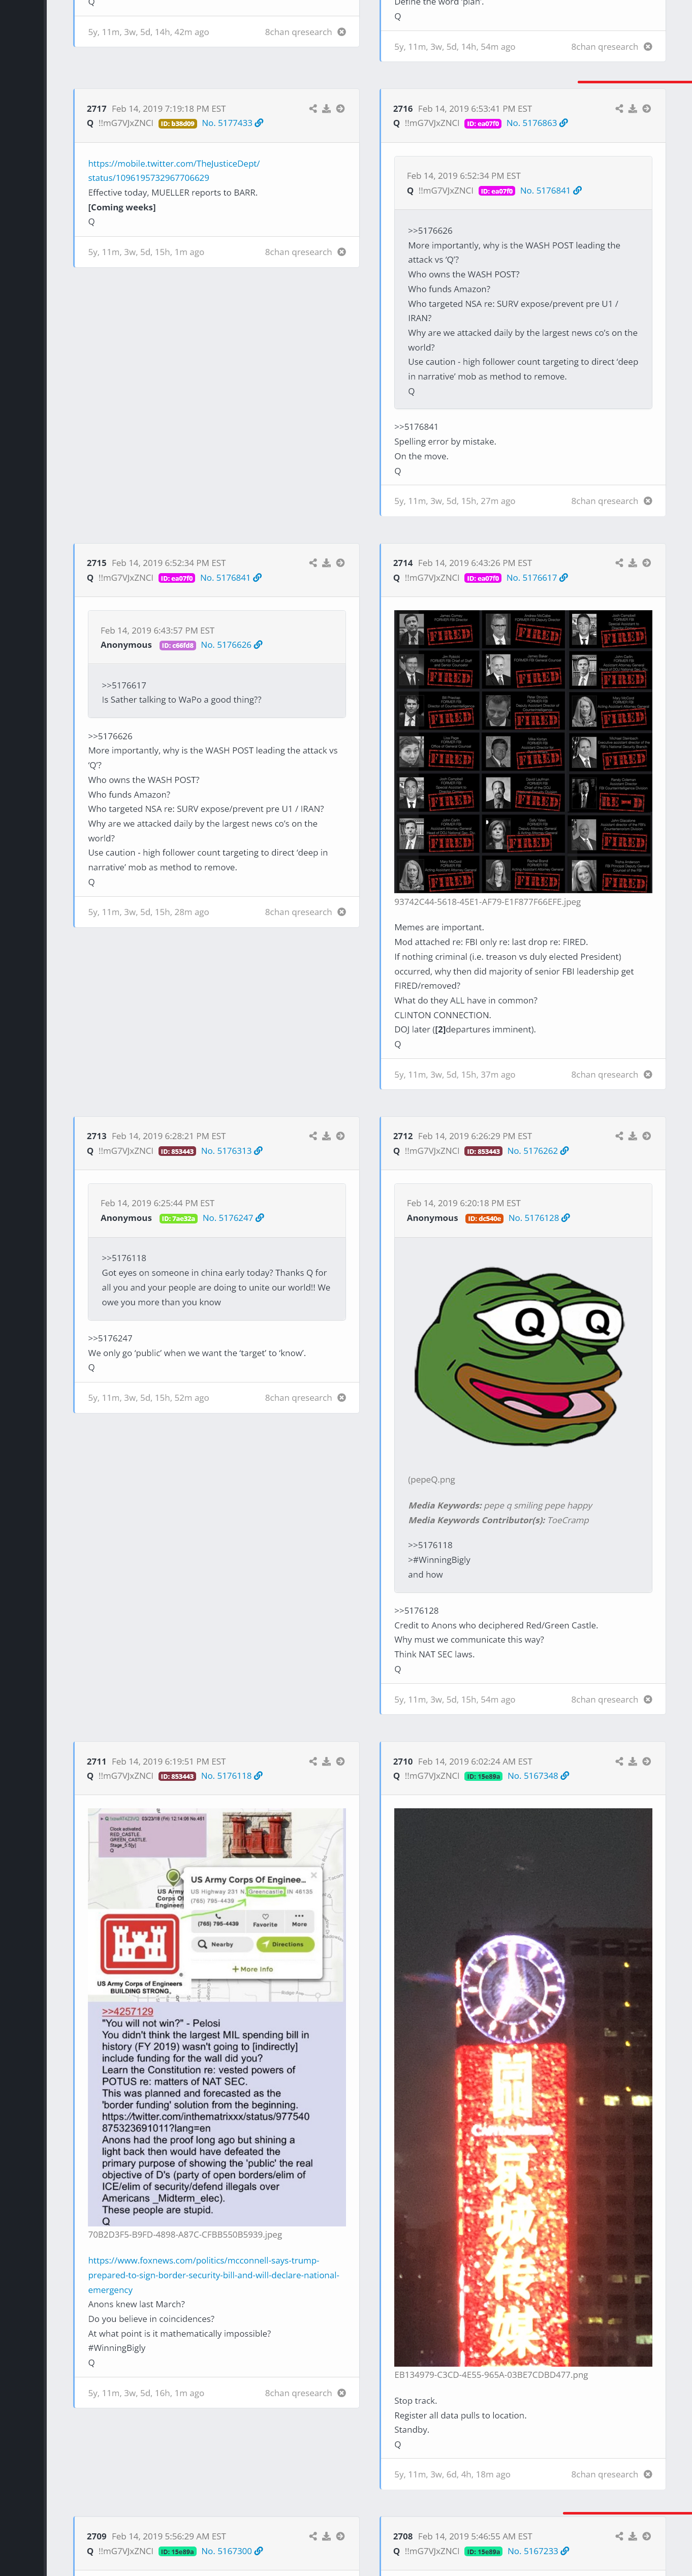Open post number No. 5176863

(532, 123)
